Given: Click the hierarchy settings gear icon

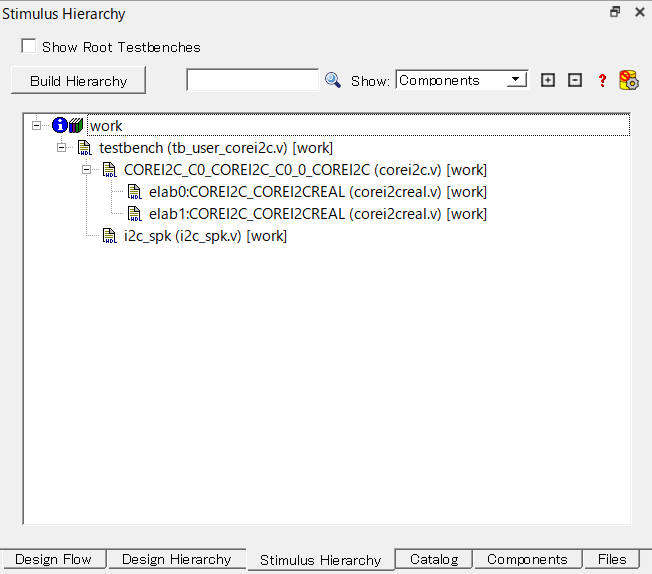Looking at the screenshot, I should point(629,80).
